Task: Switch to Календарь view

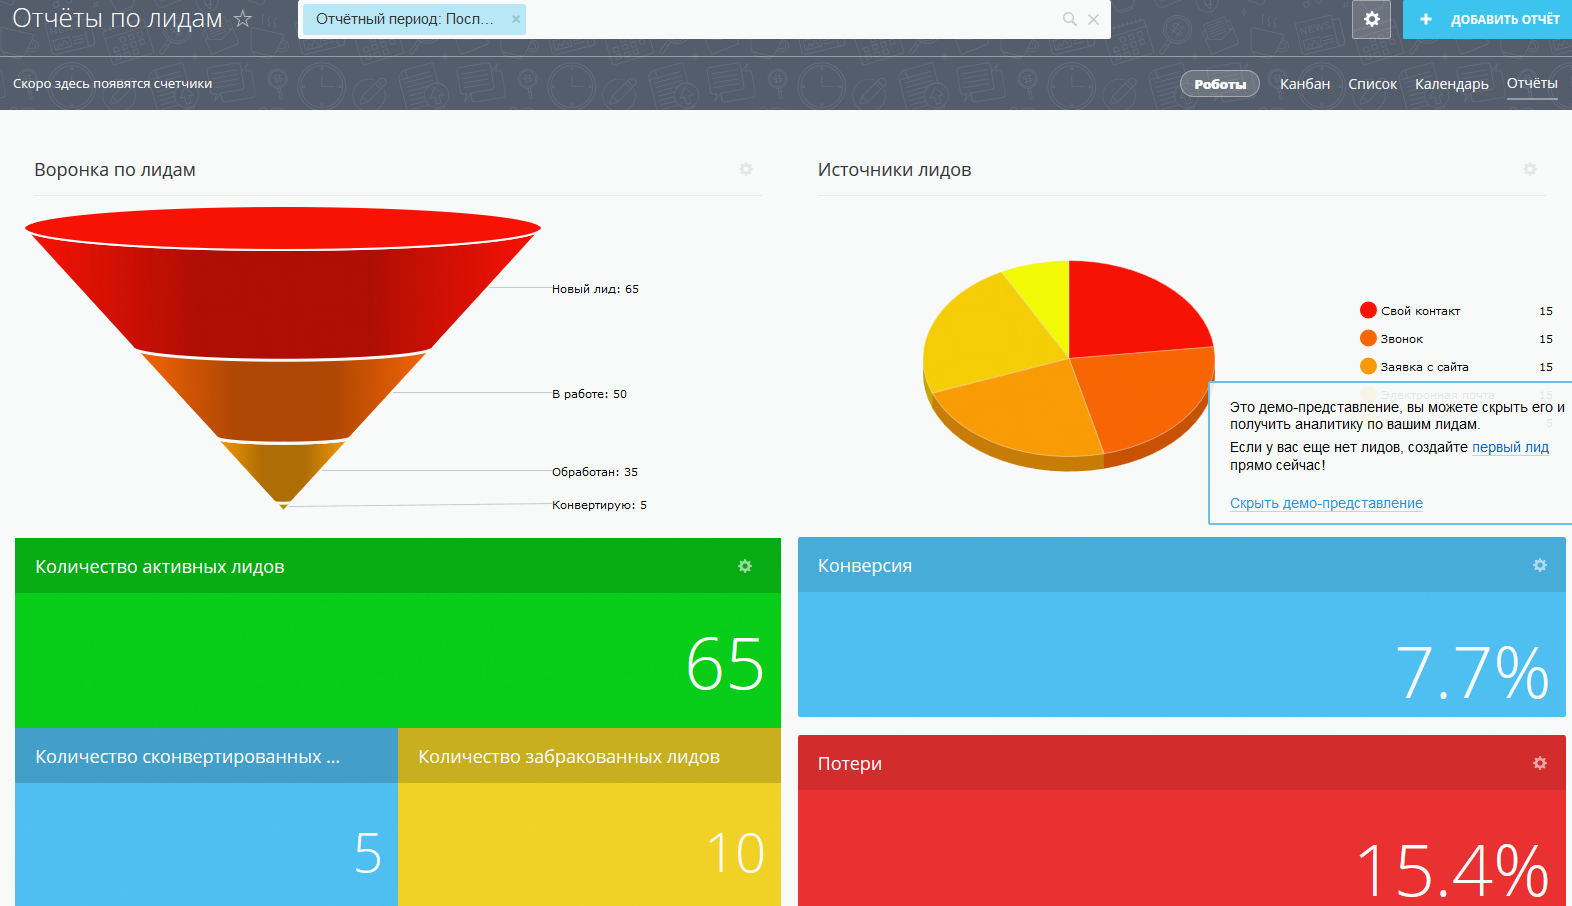Action: click(1451, 84)
